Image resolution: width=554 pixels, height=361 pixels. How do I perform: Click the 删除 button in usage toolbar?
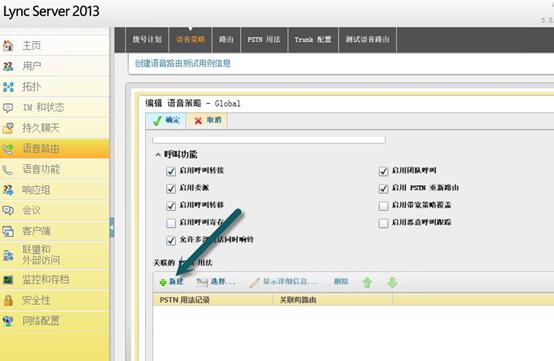[x=341, y=282]
